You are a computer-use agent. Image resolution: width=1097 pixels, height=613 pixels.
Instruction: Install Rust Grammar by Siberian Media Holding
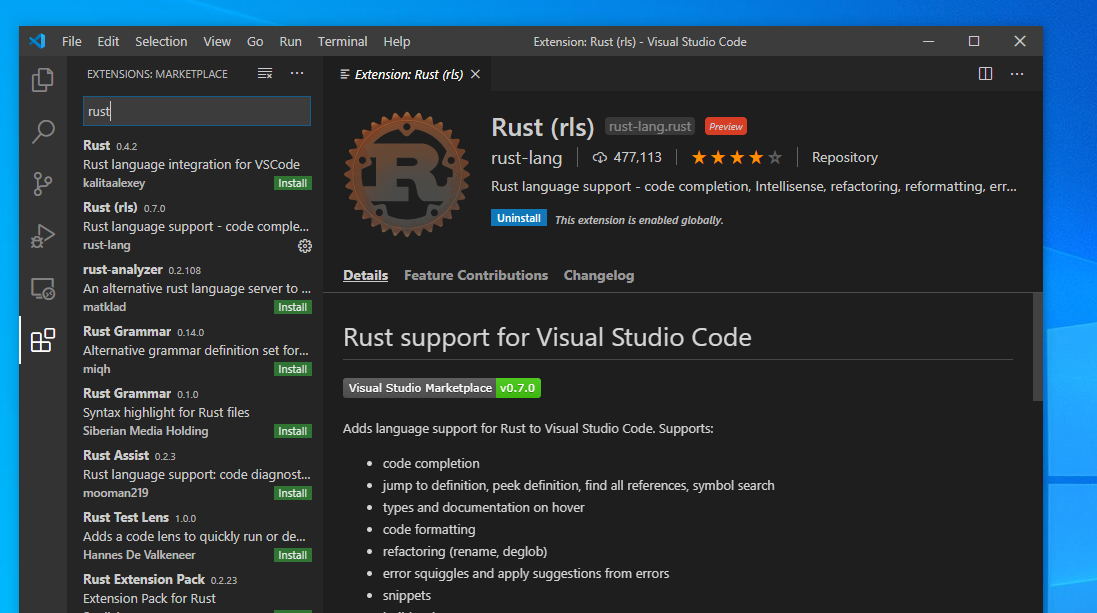point(292,431)
